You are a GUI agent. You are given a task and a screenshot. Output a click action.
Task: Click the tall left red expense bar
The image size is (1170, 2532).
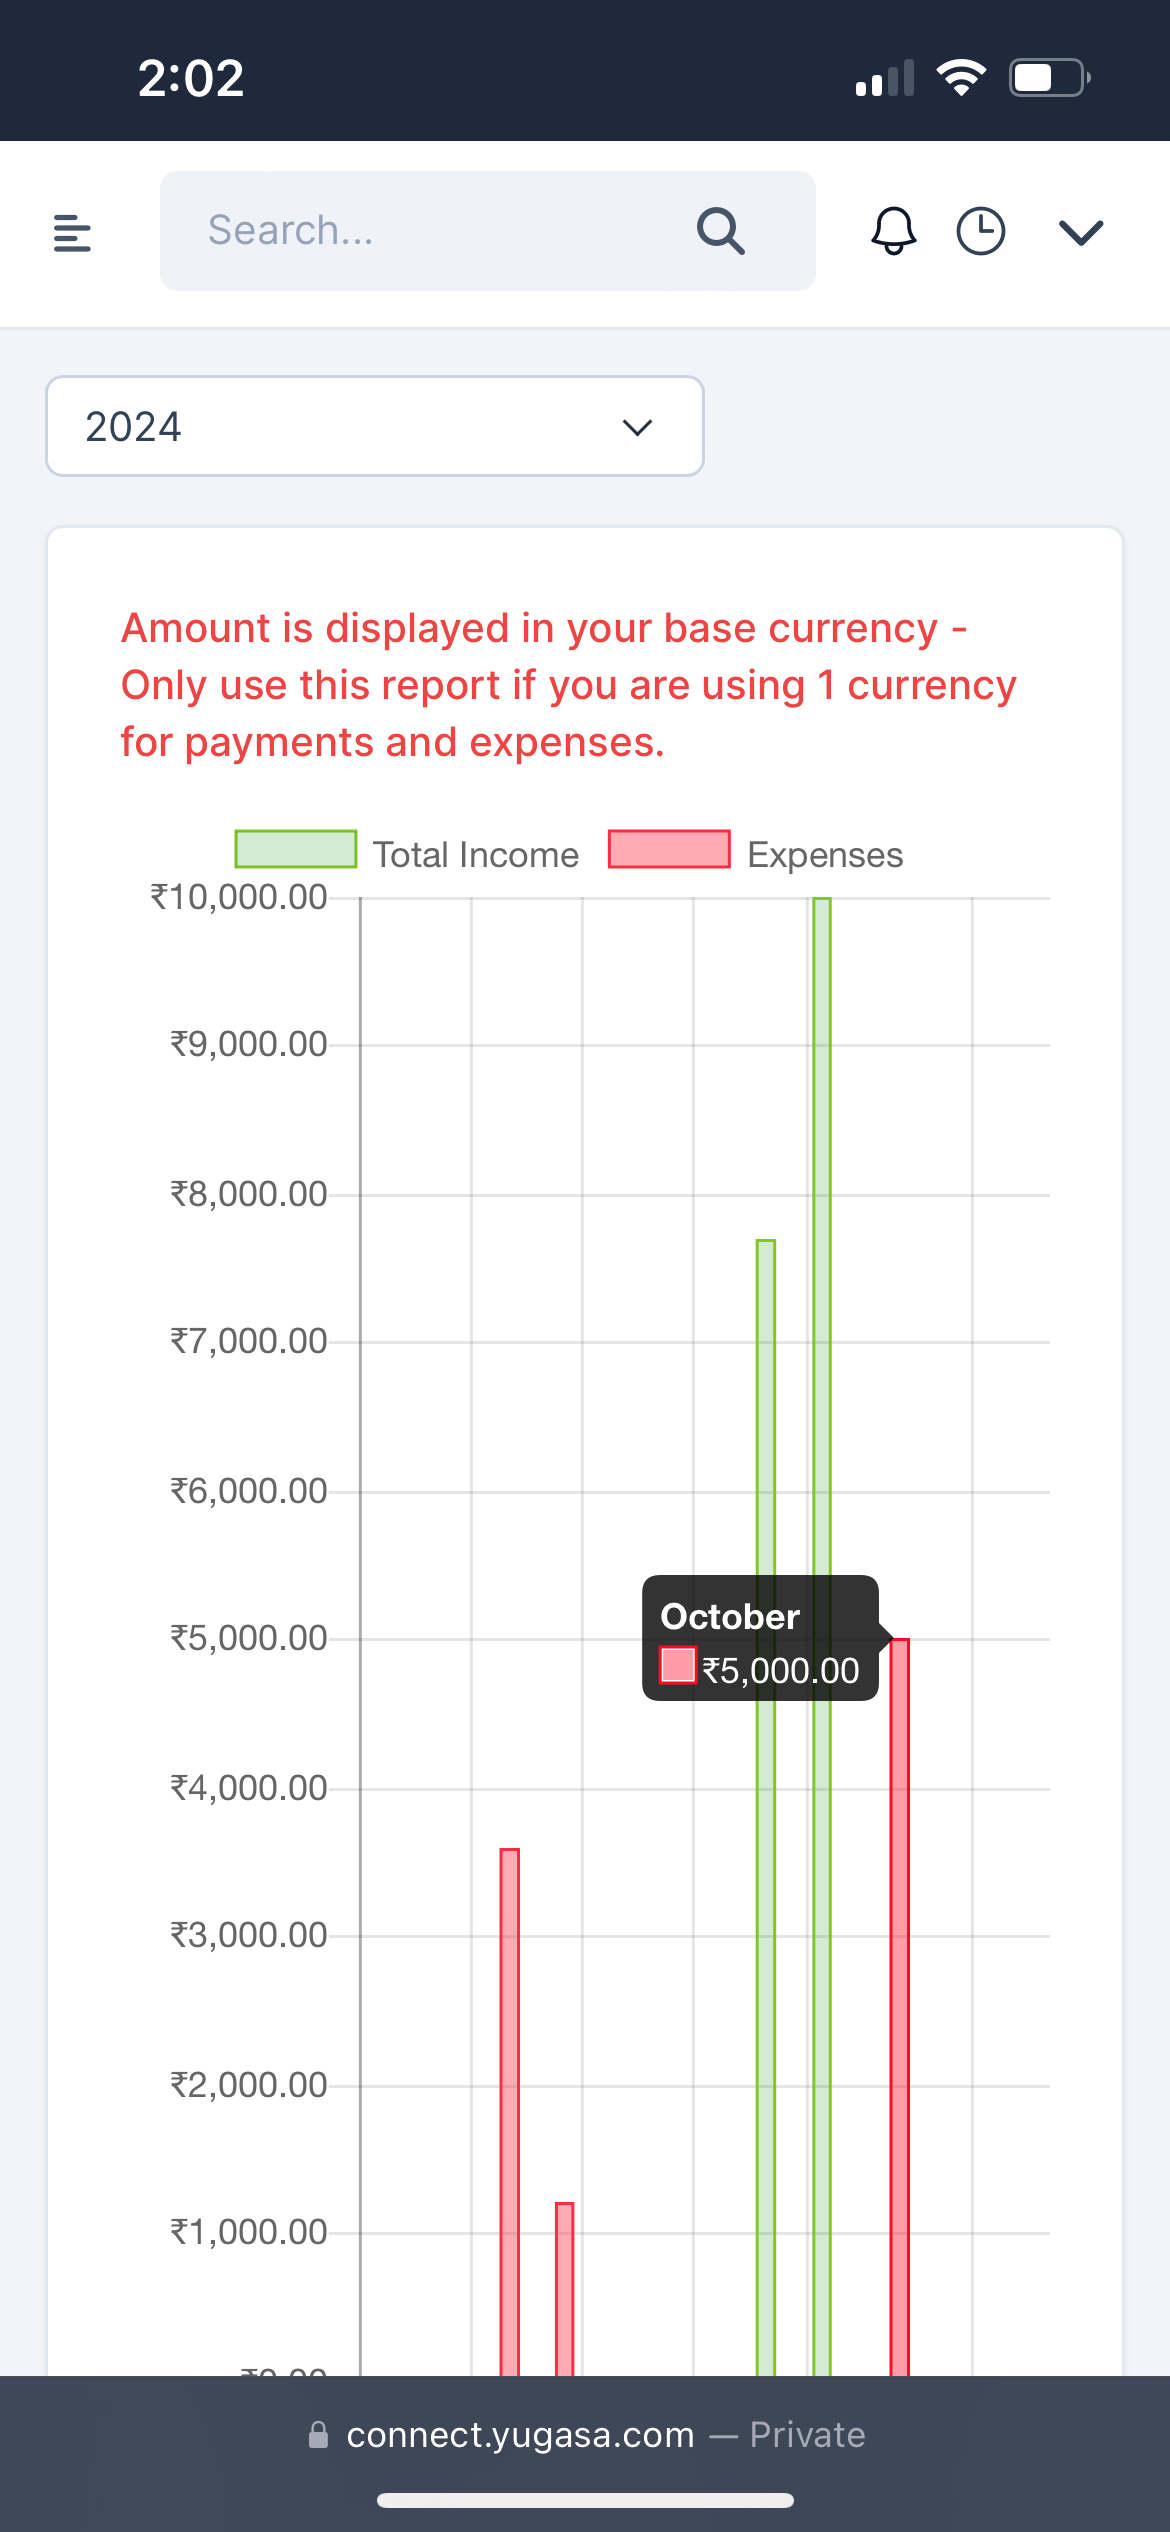pyautogui.click(x=510, y=2100)
